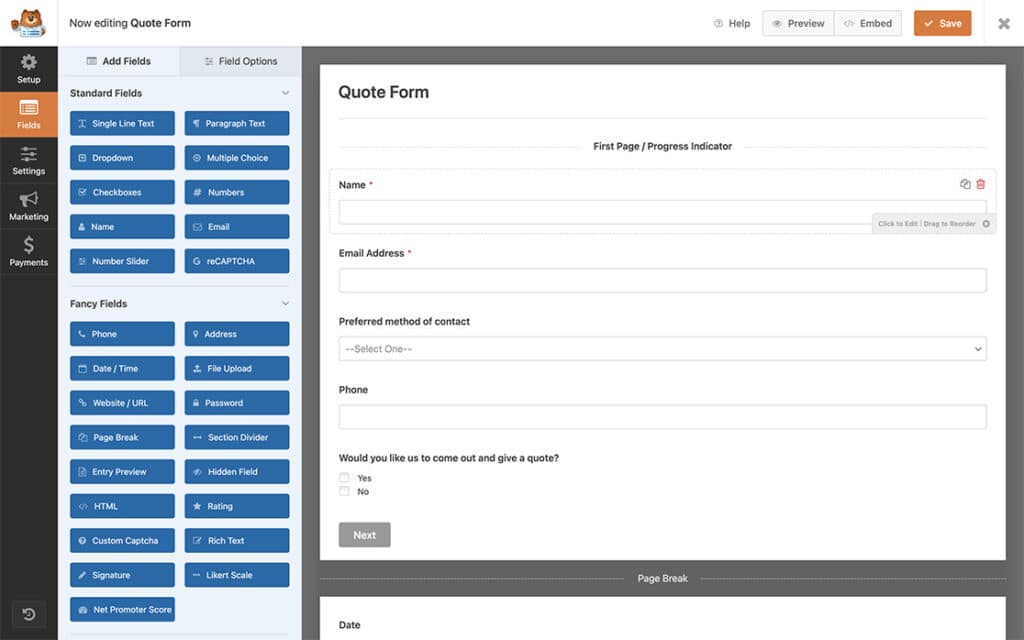Screen dimensions: 1024x640
Task: Check the No checkbox
Action: click(x=344, y=491)
